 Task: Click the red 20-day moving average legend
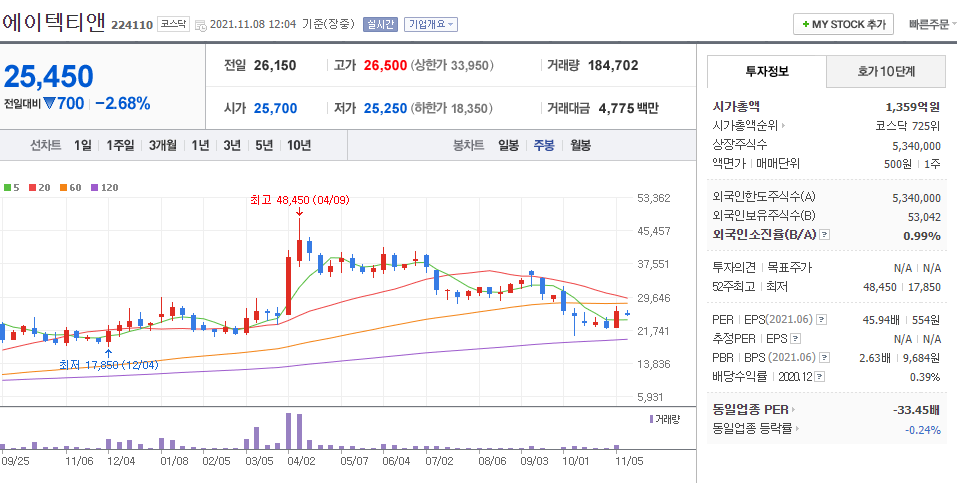coord(39,187)
